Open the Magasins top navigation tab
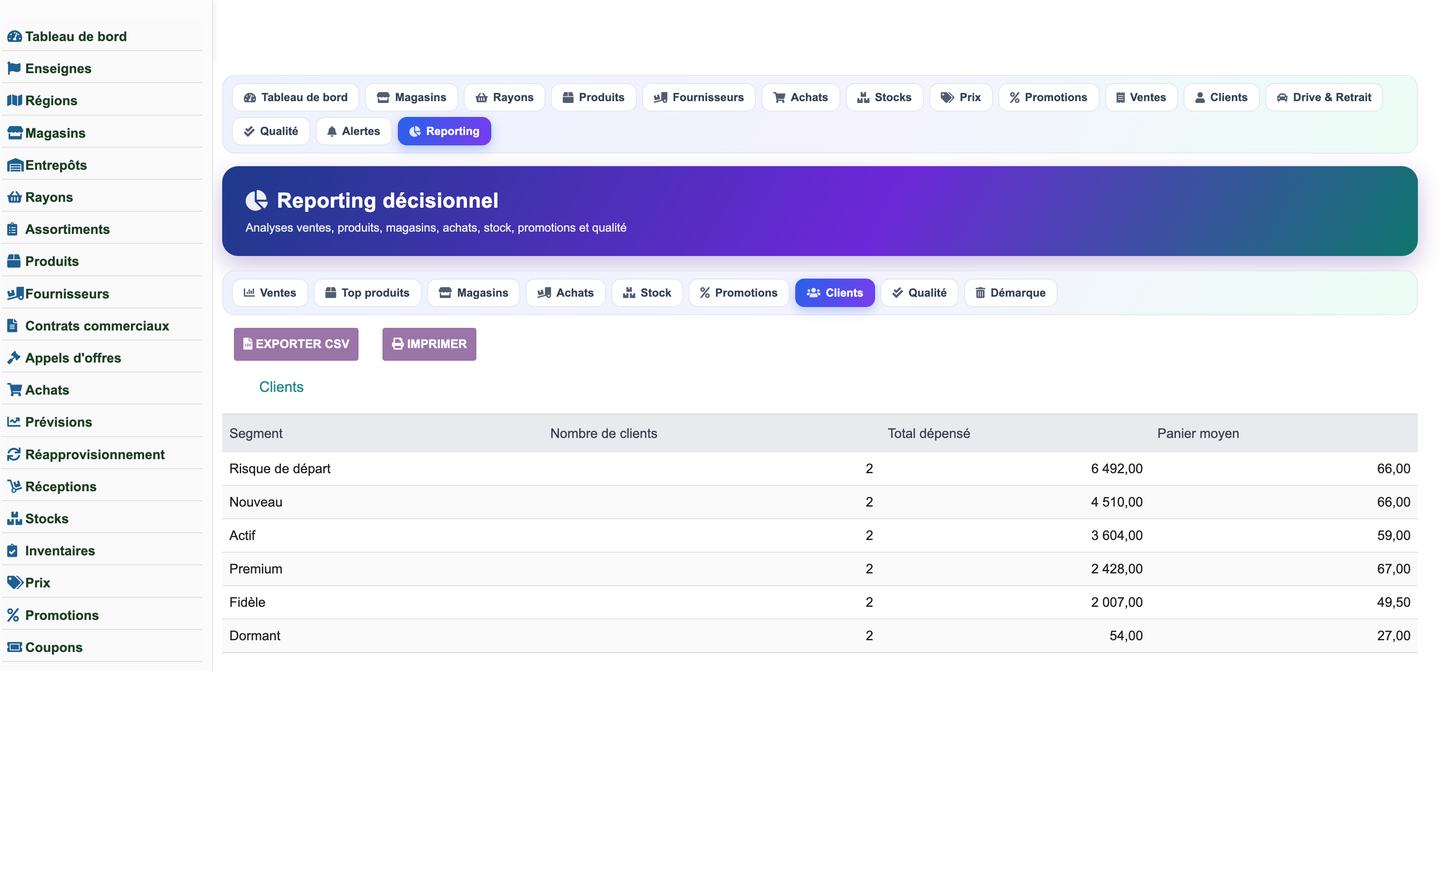This screenshot has height=894, width=1445. [x=412, y=98]
